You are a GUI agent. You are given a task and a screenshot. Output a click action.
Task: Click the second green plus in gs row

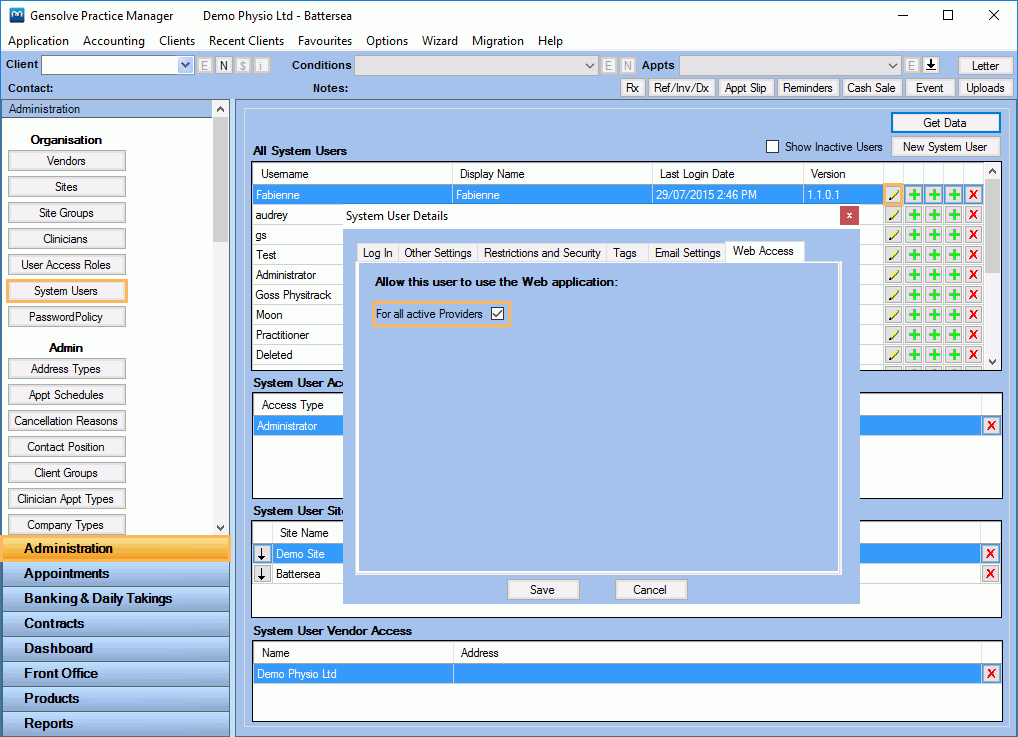934,235
